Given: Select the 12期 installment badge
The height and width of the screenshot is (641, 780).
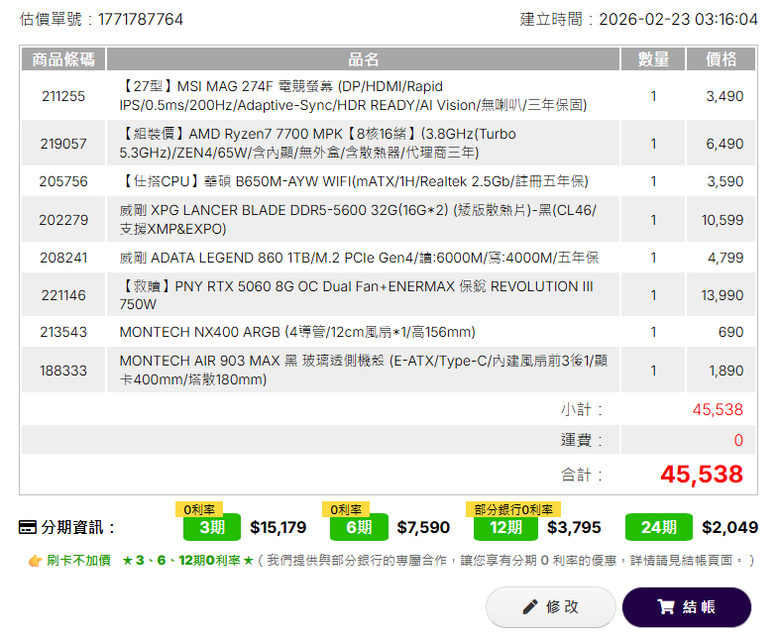Looking at the screenshot, I should click(505, 527).
